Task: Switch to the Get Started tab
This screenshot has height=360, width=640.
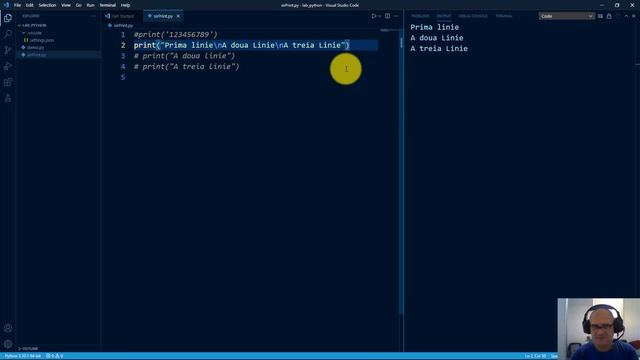Action: coord(122,16)
